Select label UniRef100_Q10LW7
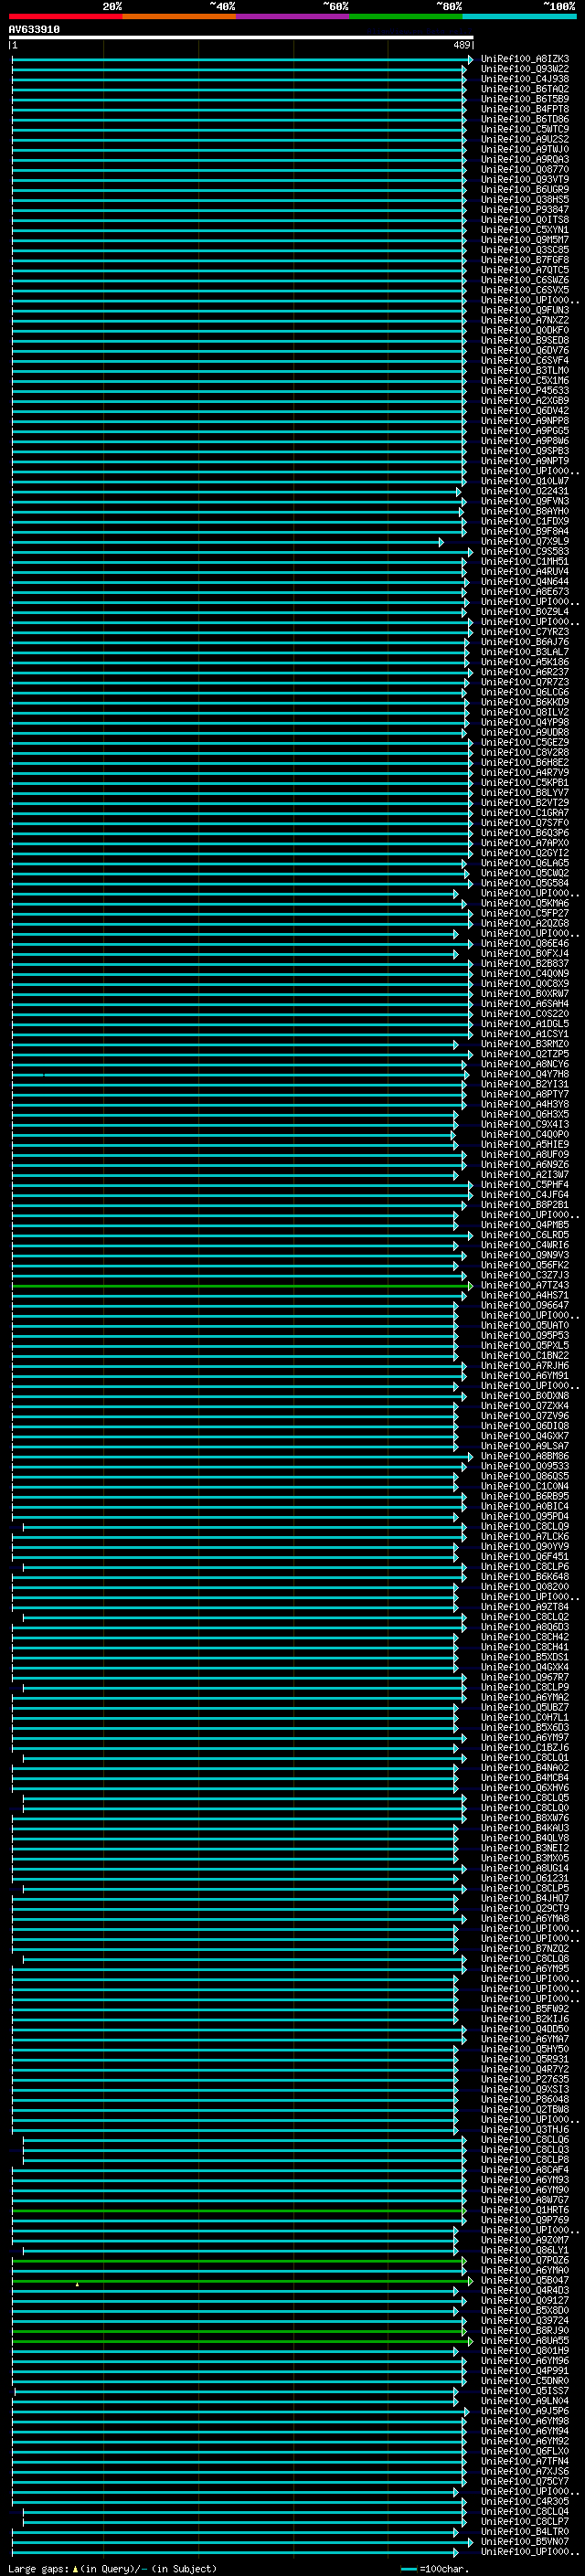 (x=525, y=481)
